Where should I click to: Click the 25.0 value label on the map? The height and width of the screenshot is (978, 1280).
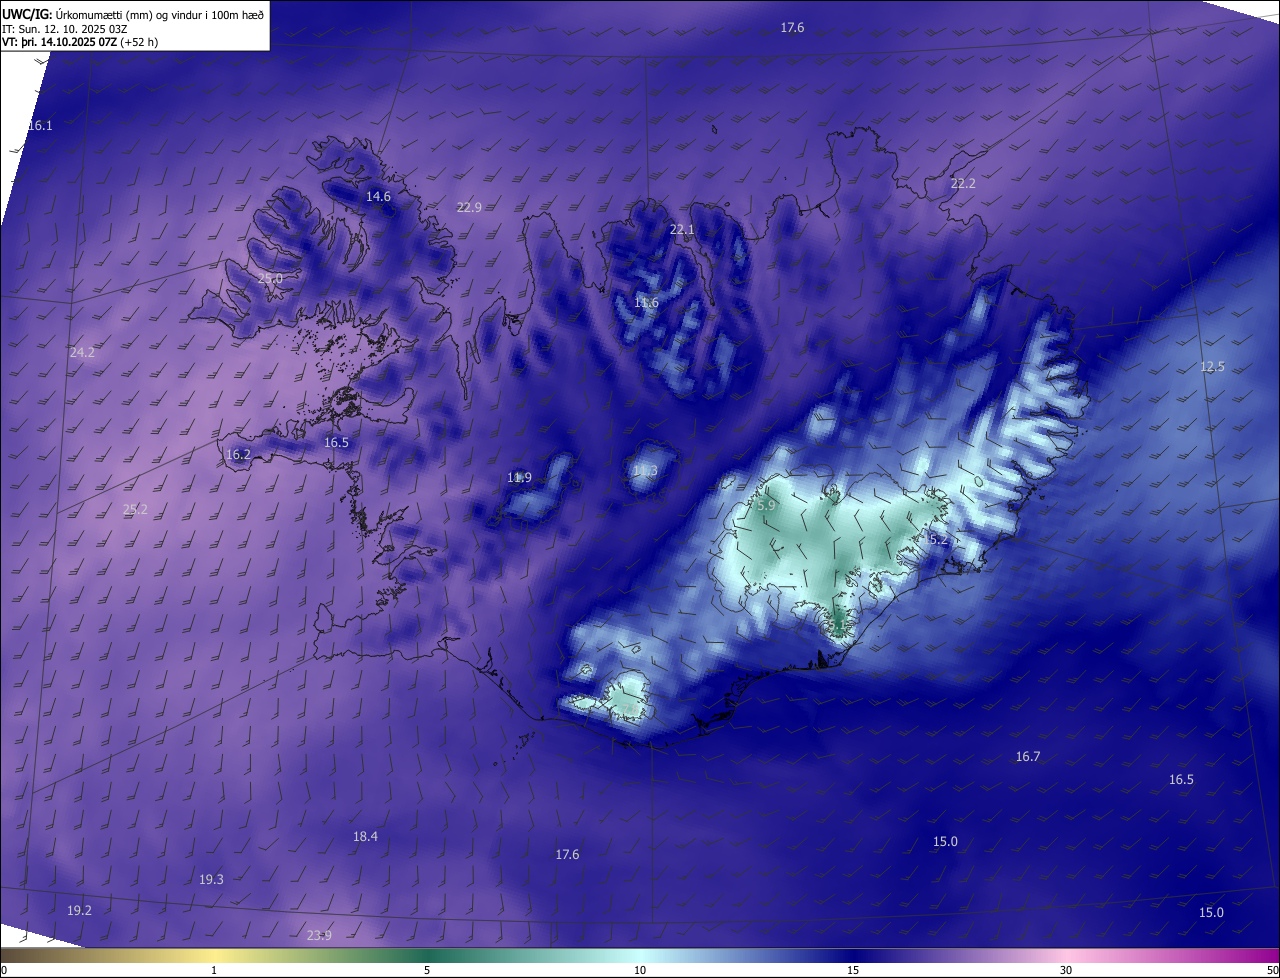pos(270,279)
